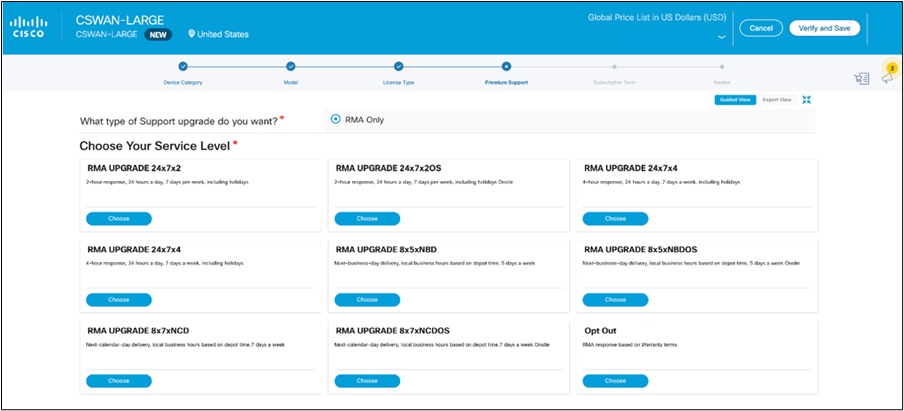Viewport: 904px width, 411px height.
Task: Open the megaphone notifications icon
Action: click(888, 76)
